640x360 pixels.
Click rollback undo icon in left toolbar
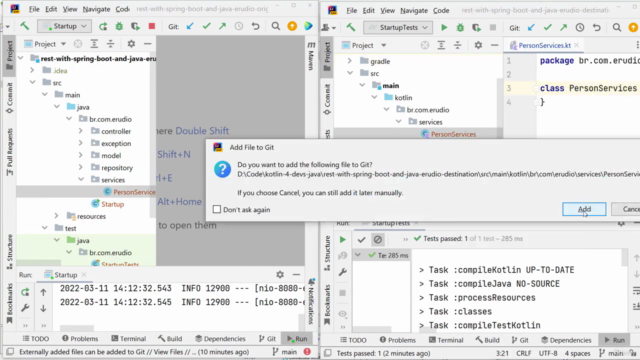coord(256,26)
